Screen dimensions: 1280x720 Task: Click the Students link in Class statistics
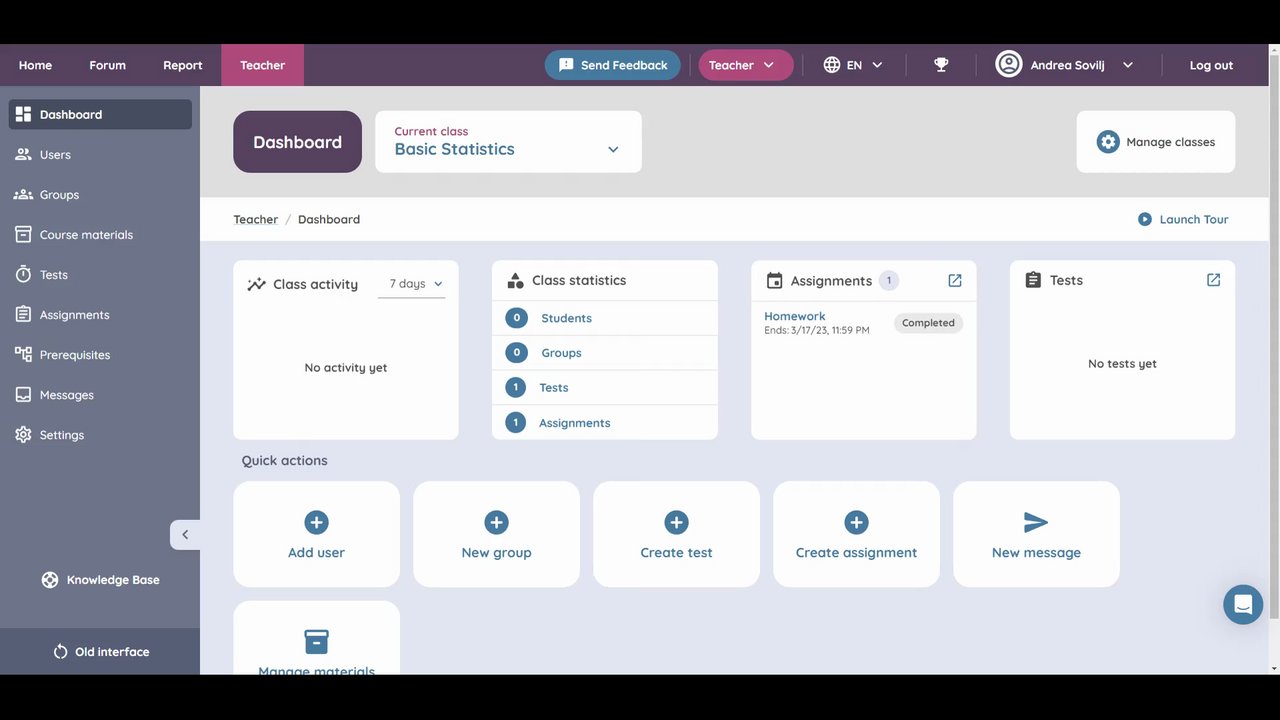click(x=566, y=318)
